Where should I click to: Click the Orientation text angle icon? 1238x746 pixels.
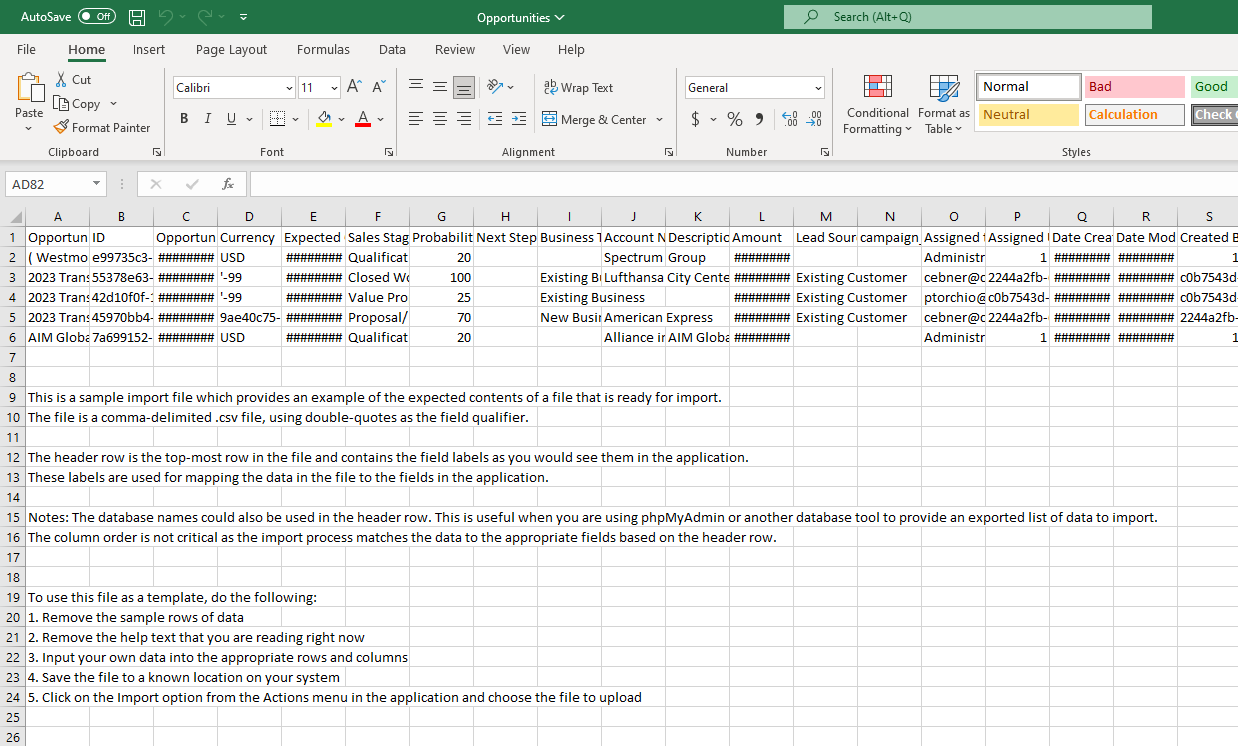click(495, 87)
